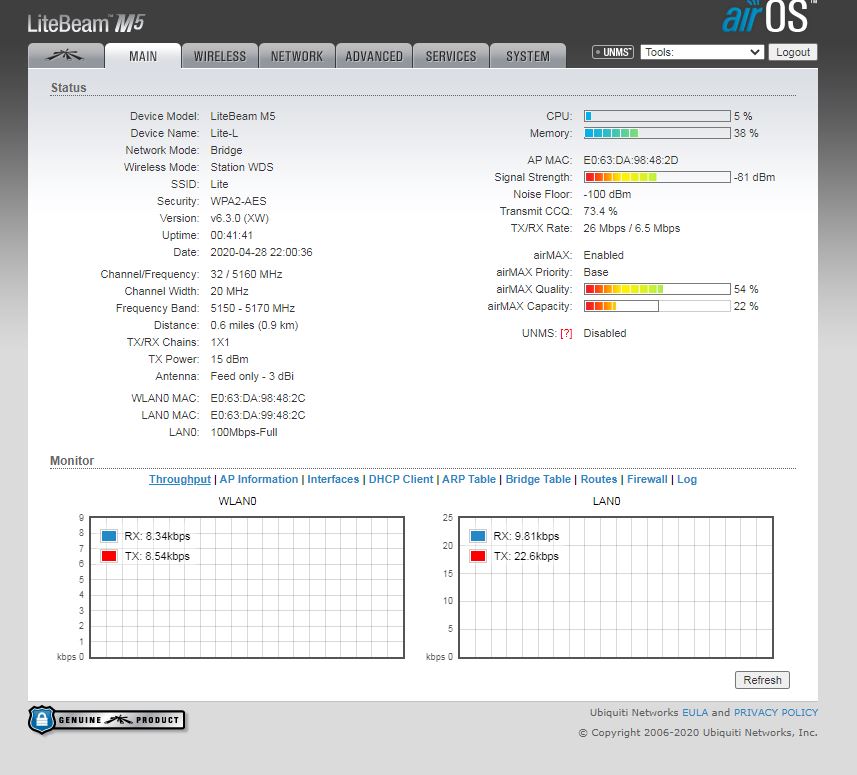857x775 pixels.
Task: Open the Log link
Action: click(x=687, y=479)
